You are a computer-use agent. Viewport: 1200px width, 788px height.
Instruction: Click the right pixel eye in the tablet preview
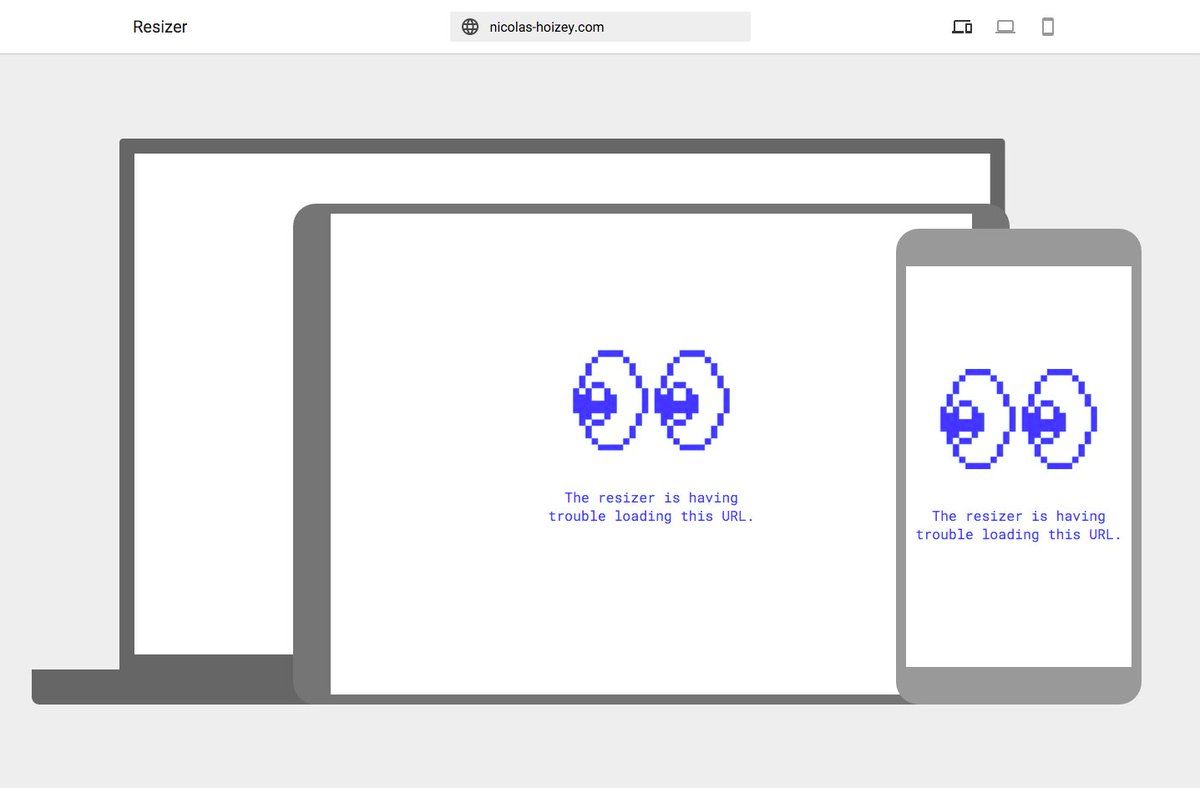(x=691, y=400)
